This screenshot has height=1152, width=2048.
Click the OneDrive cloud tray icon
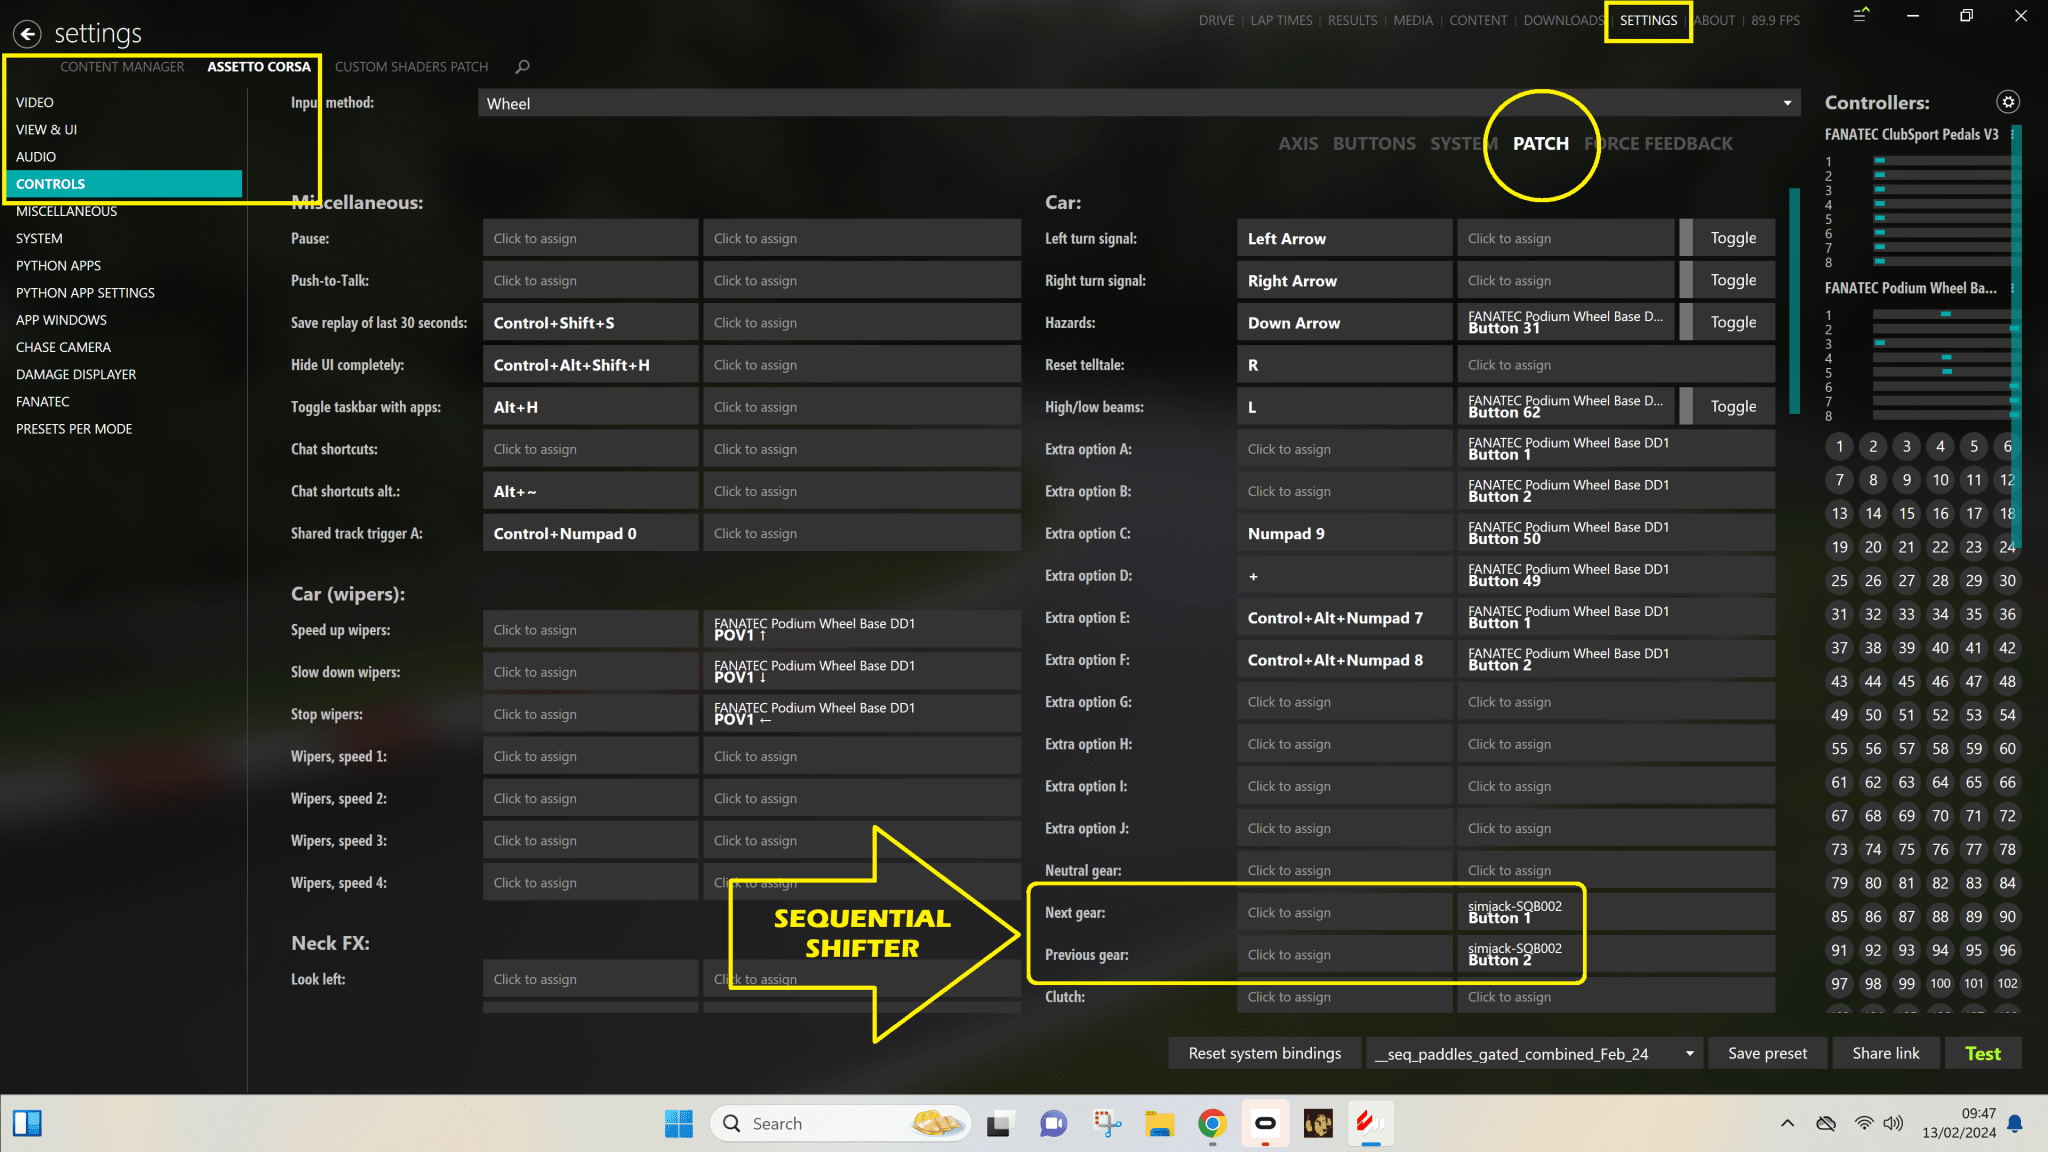(1826, 1124)
